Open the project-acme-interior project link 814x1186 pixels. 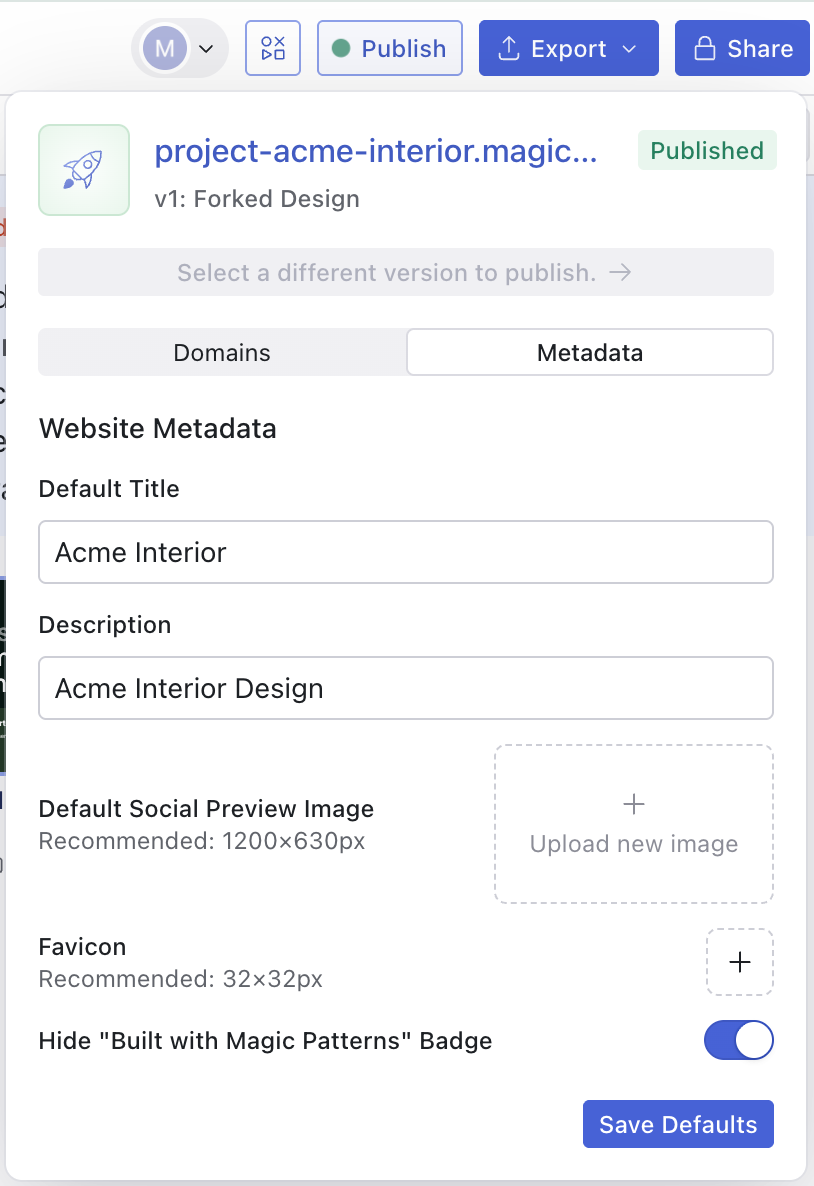point(378,150)
